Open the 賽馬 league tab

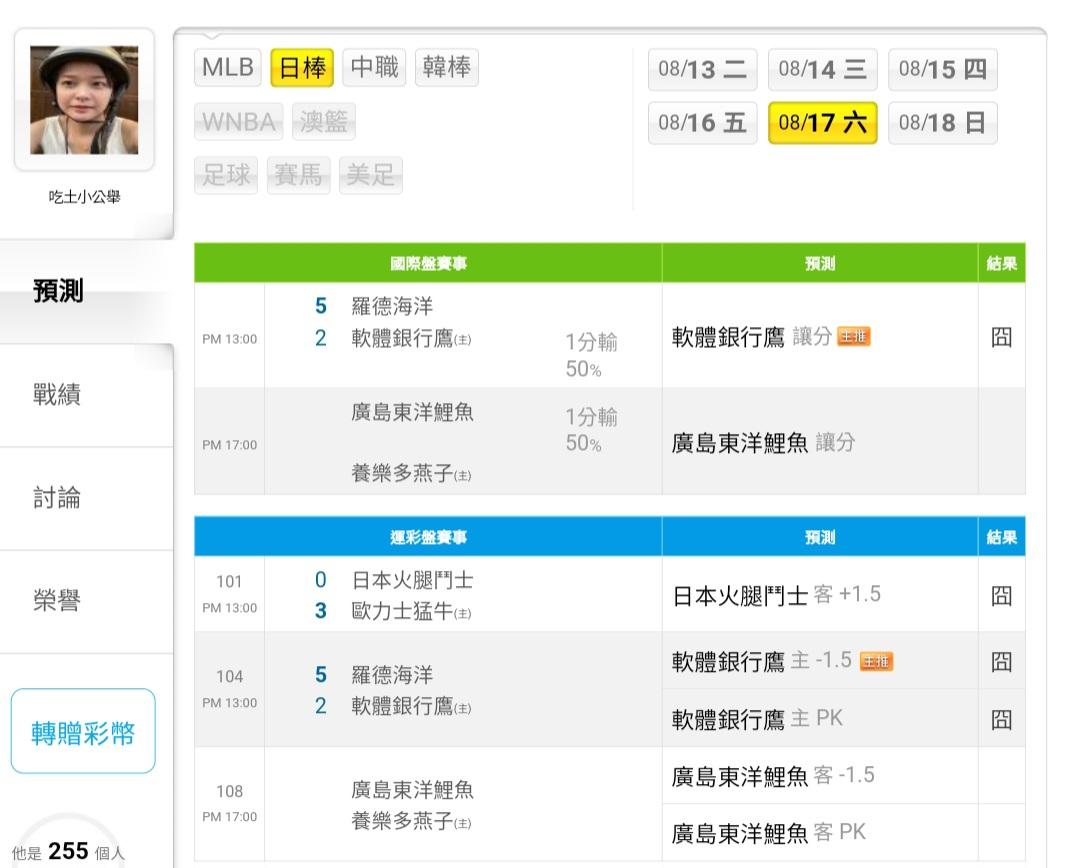tap(298, 175)
